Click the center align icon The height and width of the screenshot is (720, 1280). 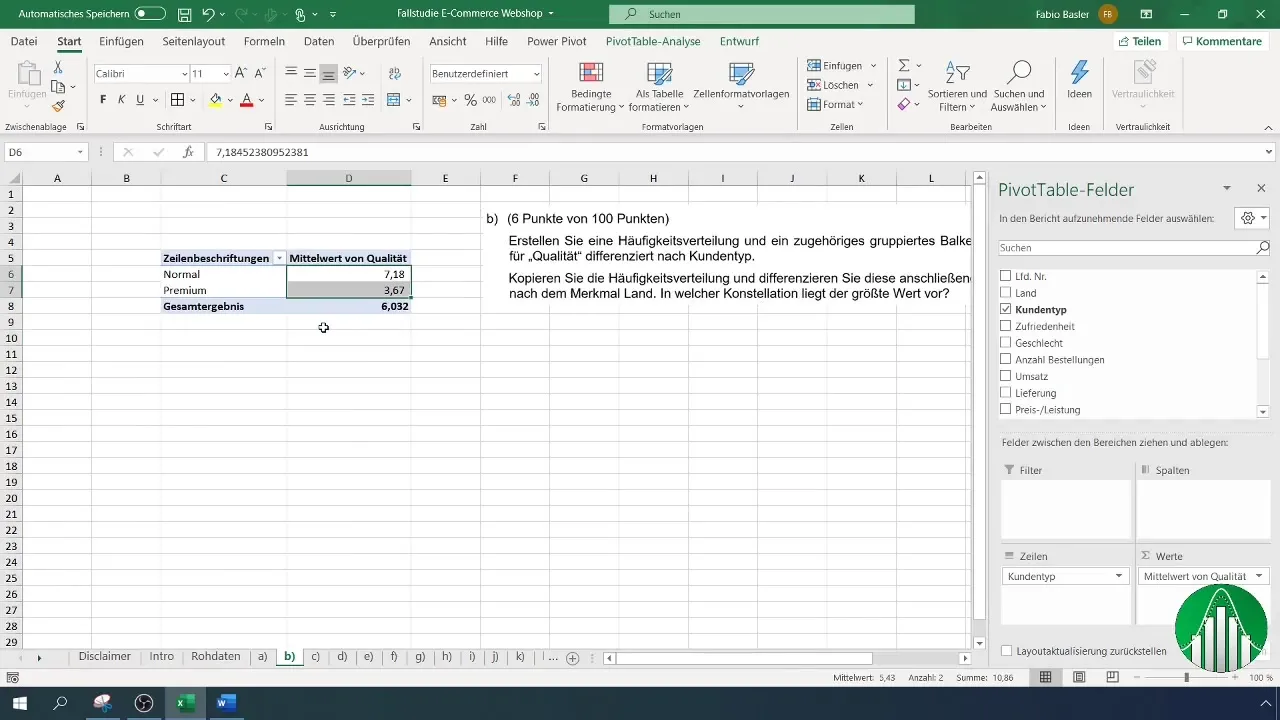point(310,100)
